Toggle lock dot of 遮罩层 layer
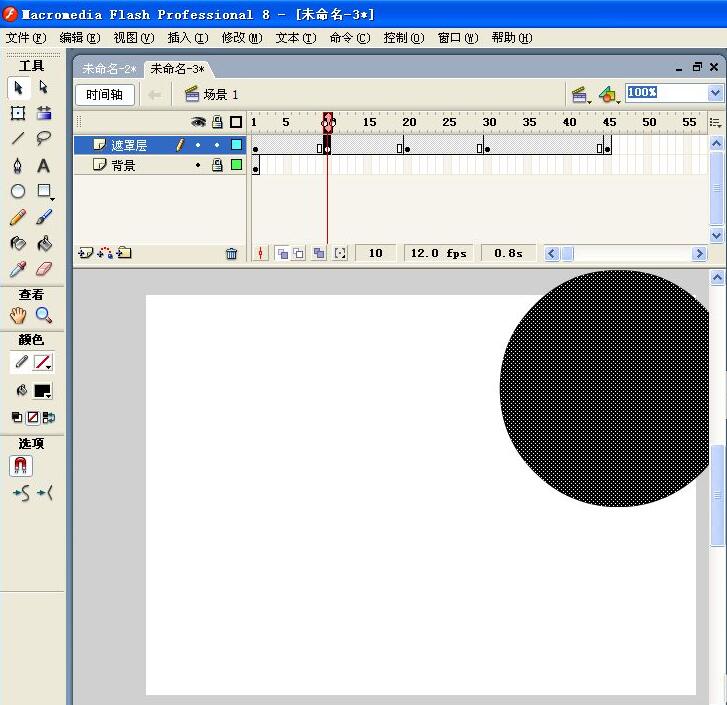Viewport: 727px width, 705px height. click(x=217, y=145)
